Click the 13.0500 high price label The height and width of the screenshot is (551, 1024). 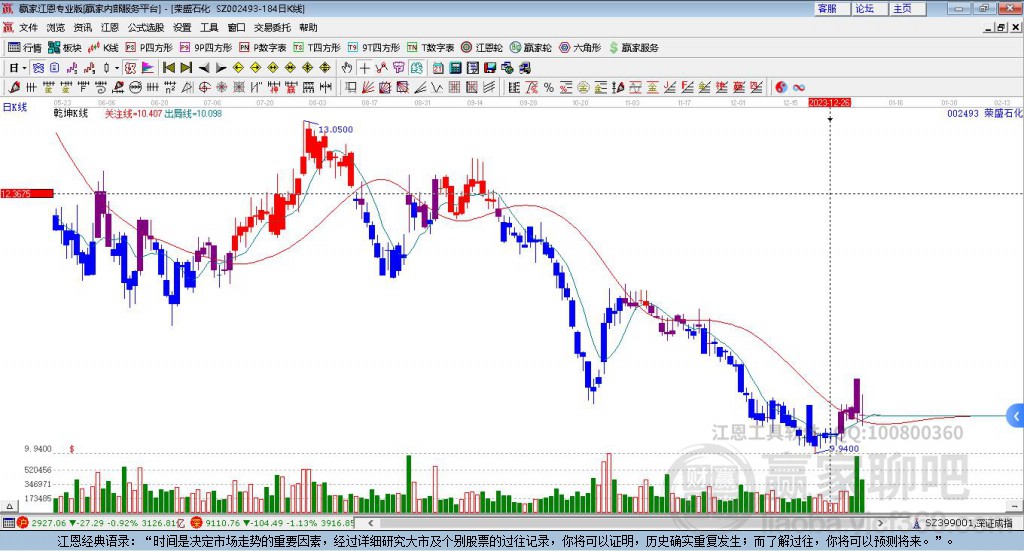pos(336,129)
